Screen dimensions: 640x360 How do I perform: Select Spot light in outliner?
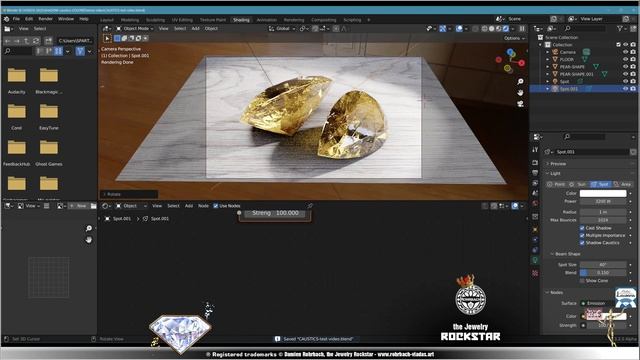(564, 81)
